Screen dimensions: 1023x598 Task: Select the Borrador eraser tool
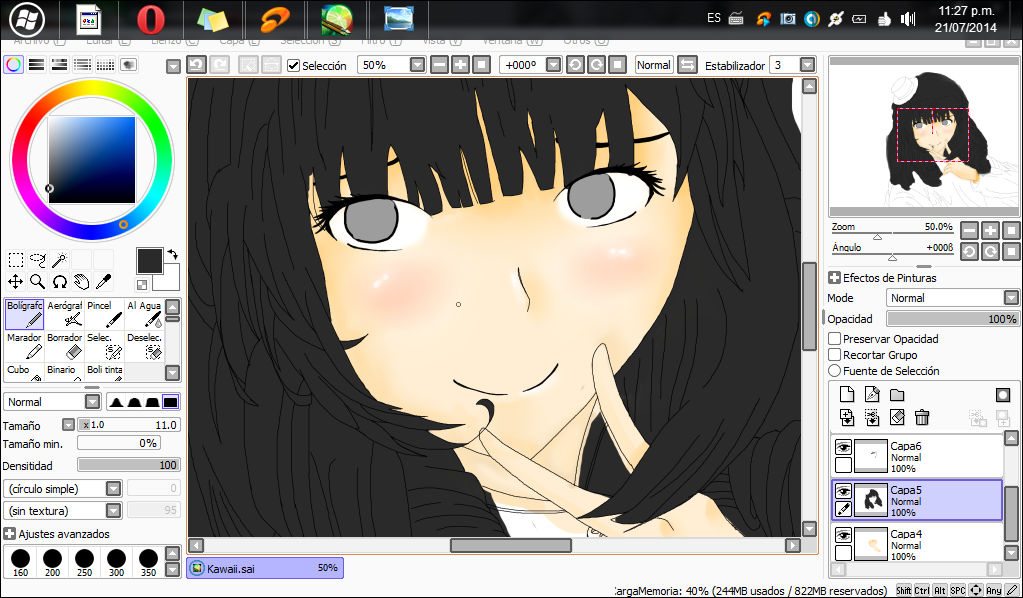coord(65,346)
